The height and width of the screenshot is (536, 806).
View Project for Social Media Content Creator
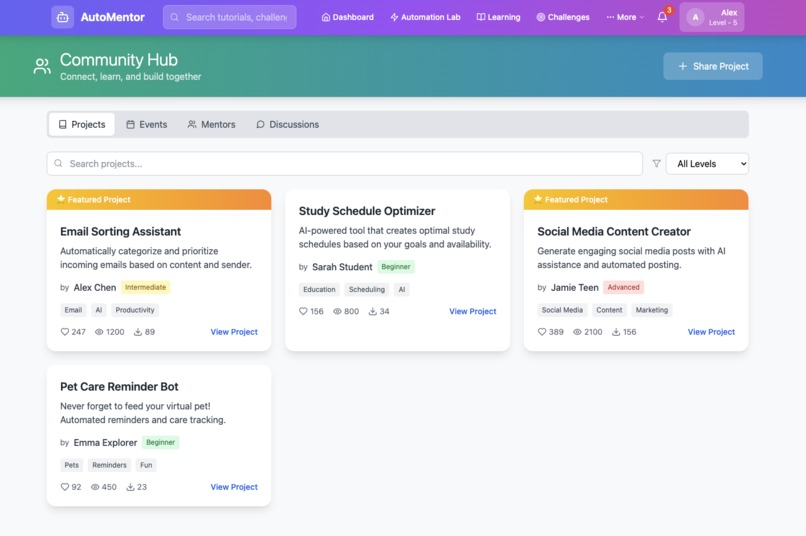[x=711, y=332]
